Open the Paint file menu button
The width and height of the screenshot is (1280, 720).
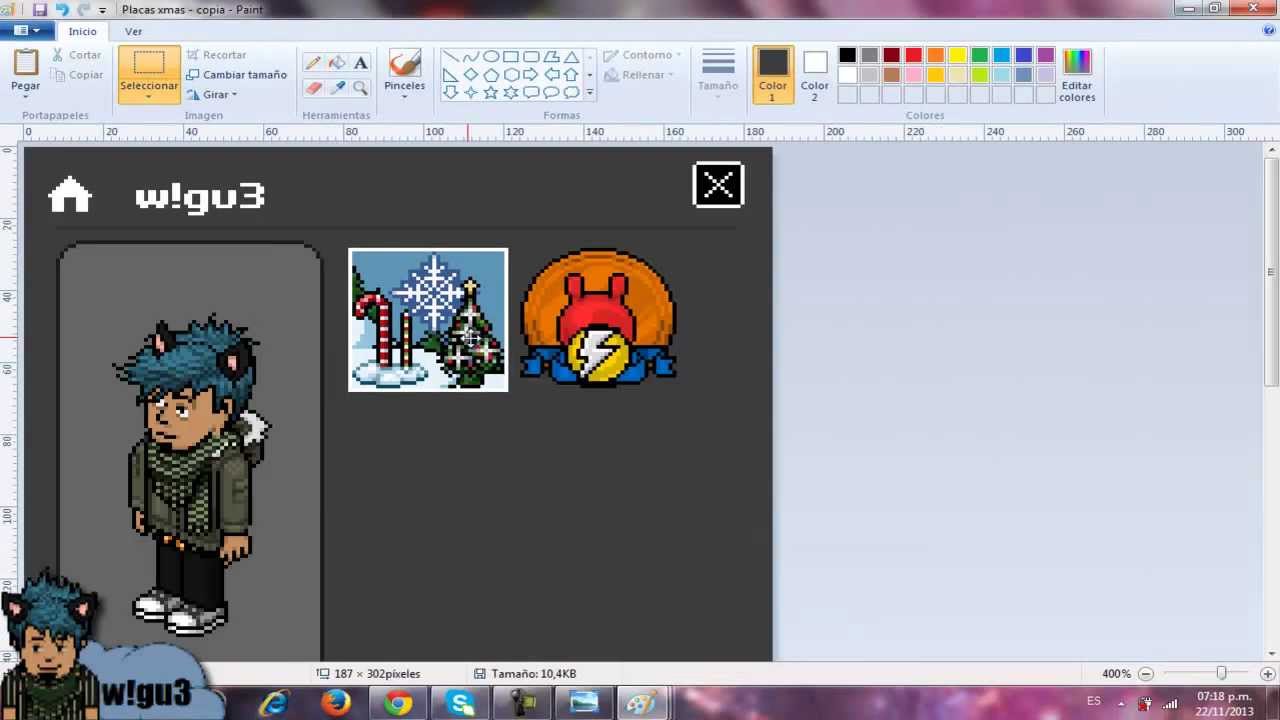pyautogui.click(x=27, y=30)
